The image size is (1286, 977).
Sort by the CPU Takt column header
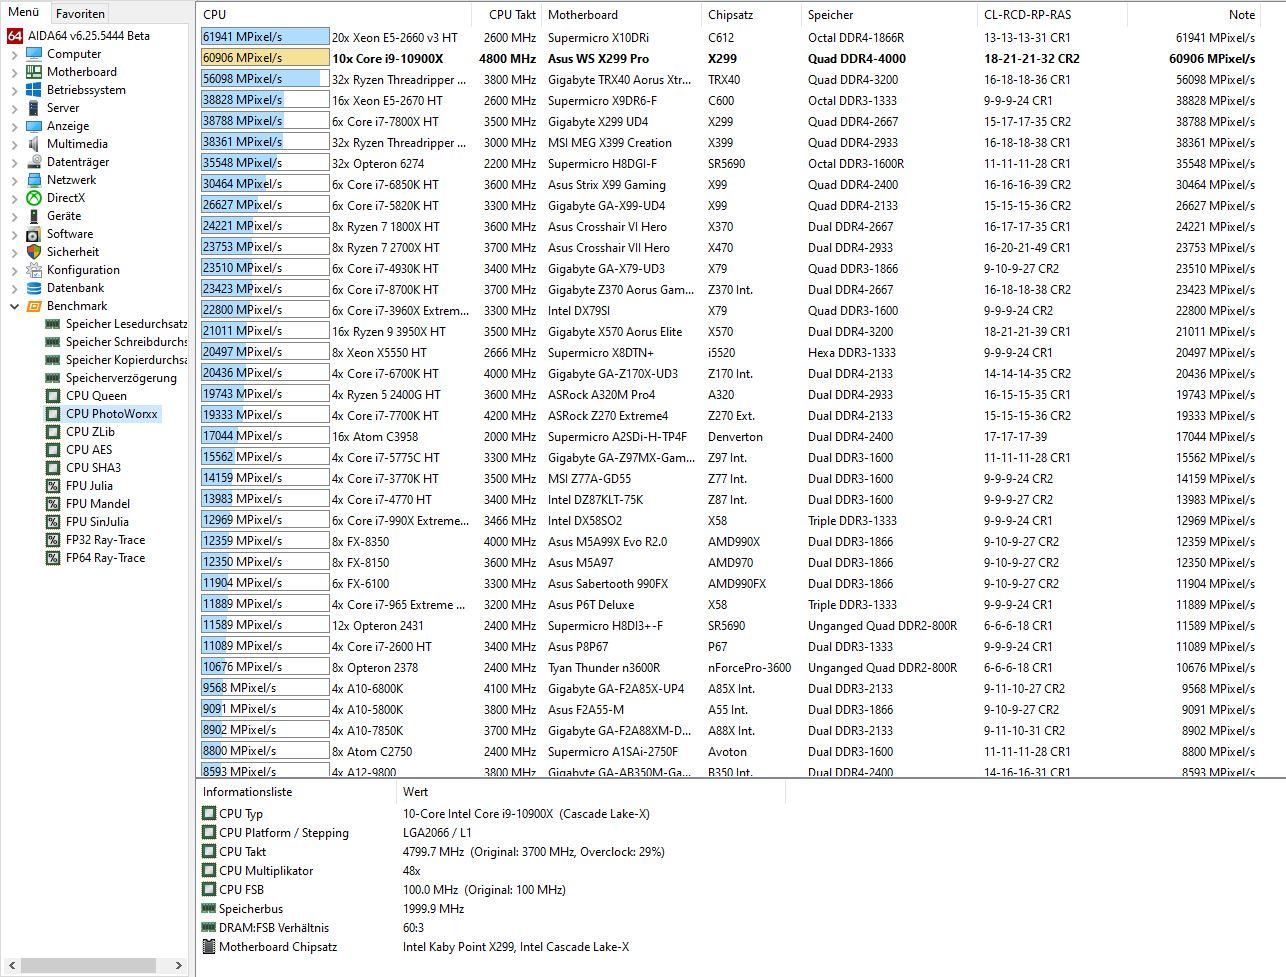tap(509, 15)
